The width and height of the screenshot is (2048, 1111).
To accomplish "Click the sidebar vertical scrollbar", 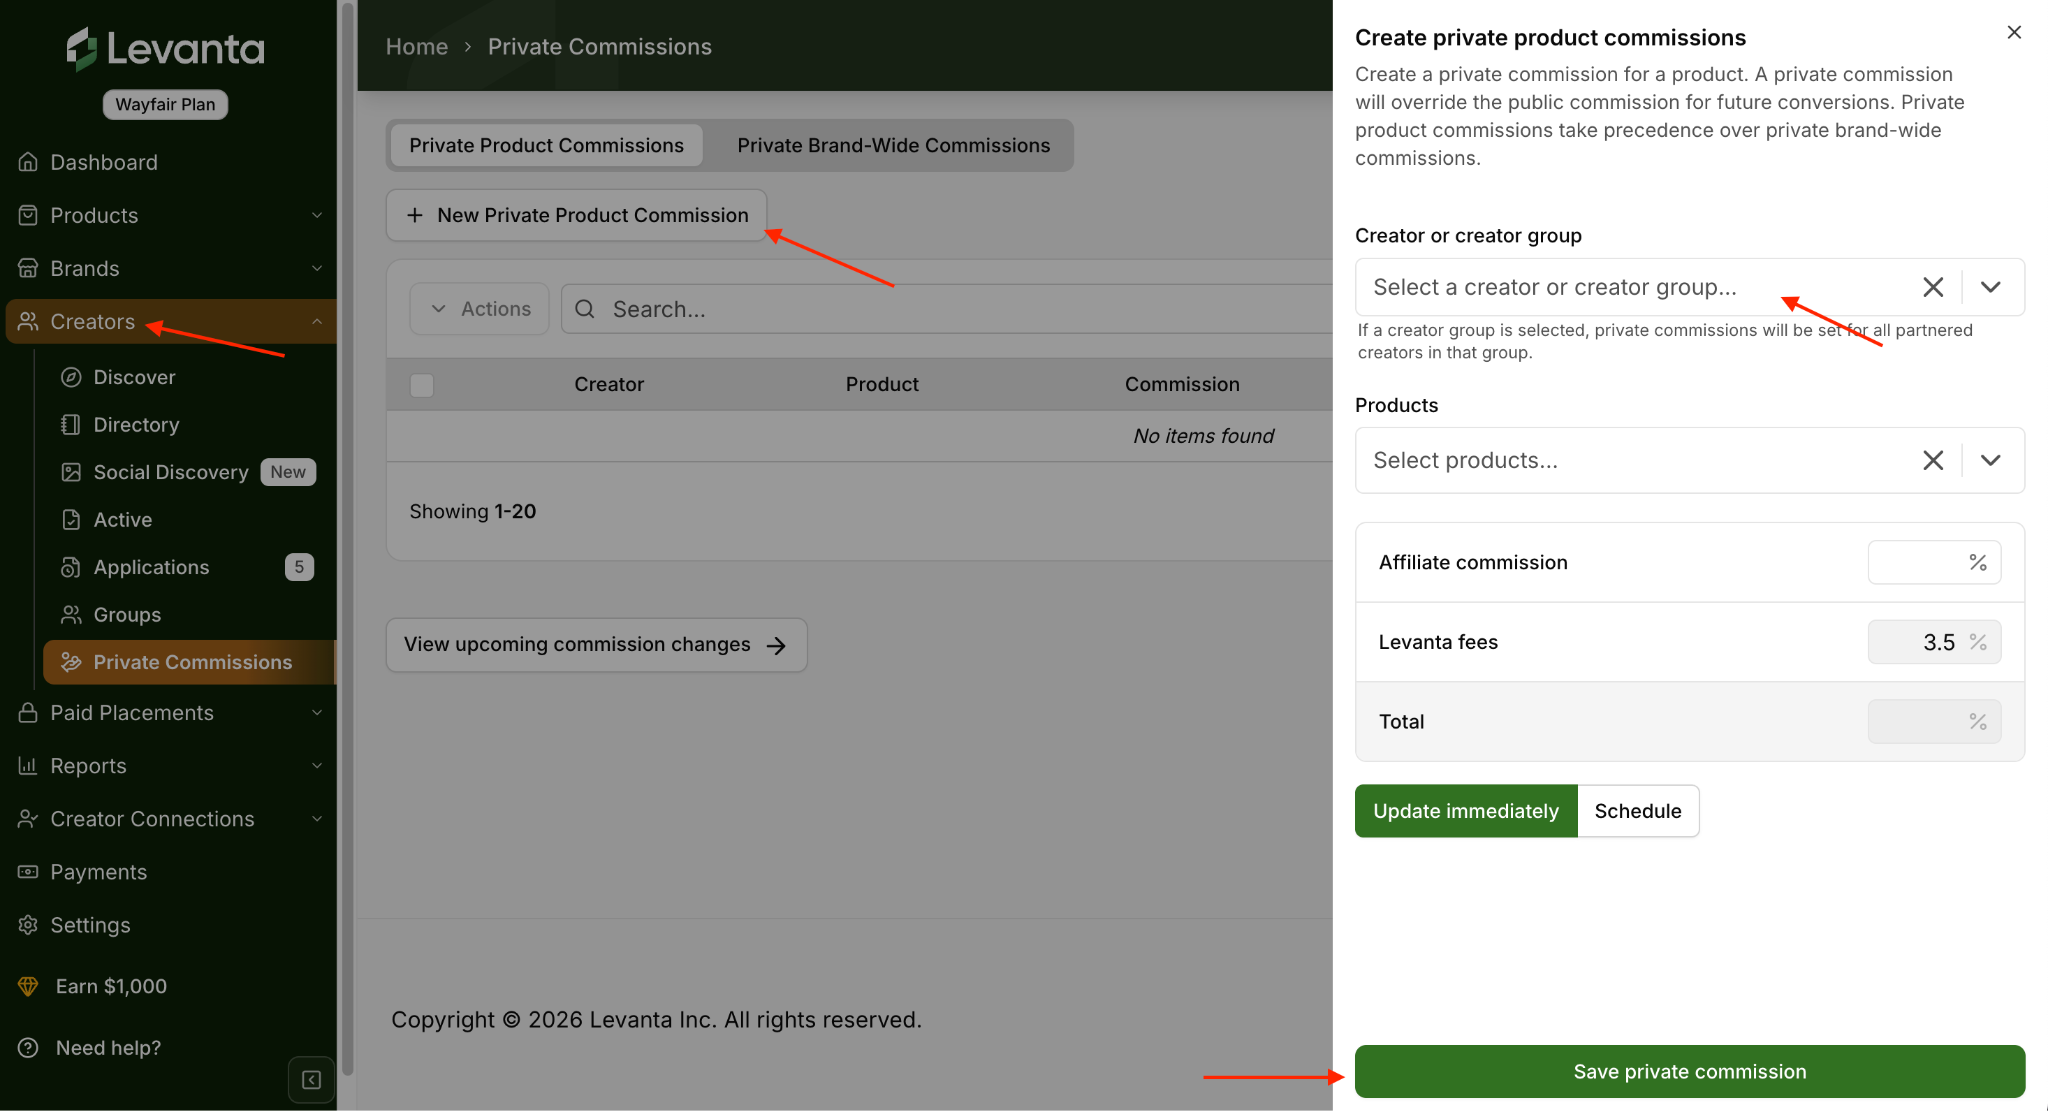I will point(347,540).
